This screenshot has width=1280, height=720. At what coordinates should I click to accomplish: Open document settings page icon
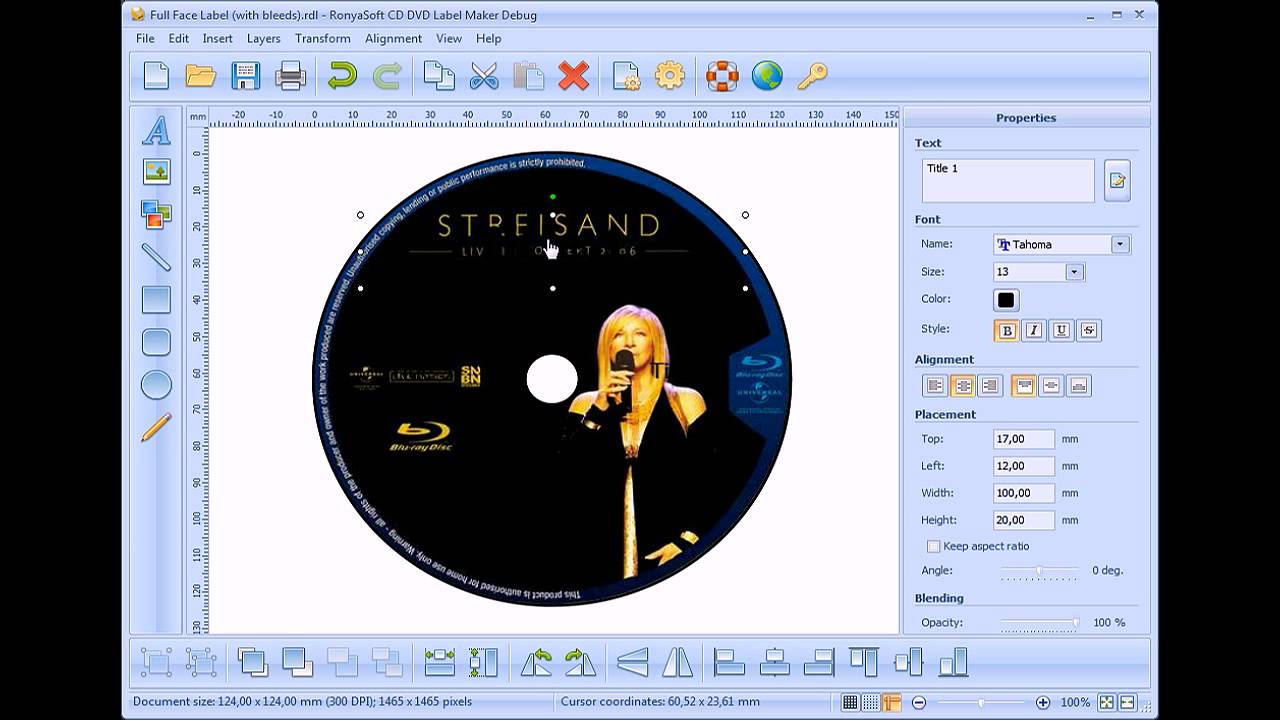tap(626, 76)
